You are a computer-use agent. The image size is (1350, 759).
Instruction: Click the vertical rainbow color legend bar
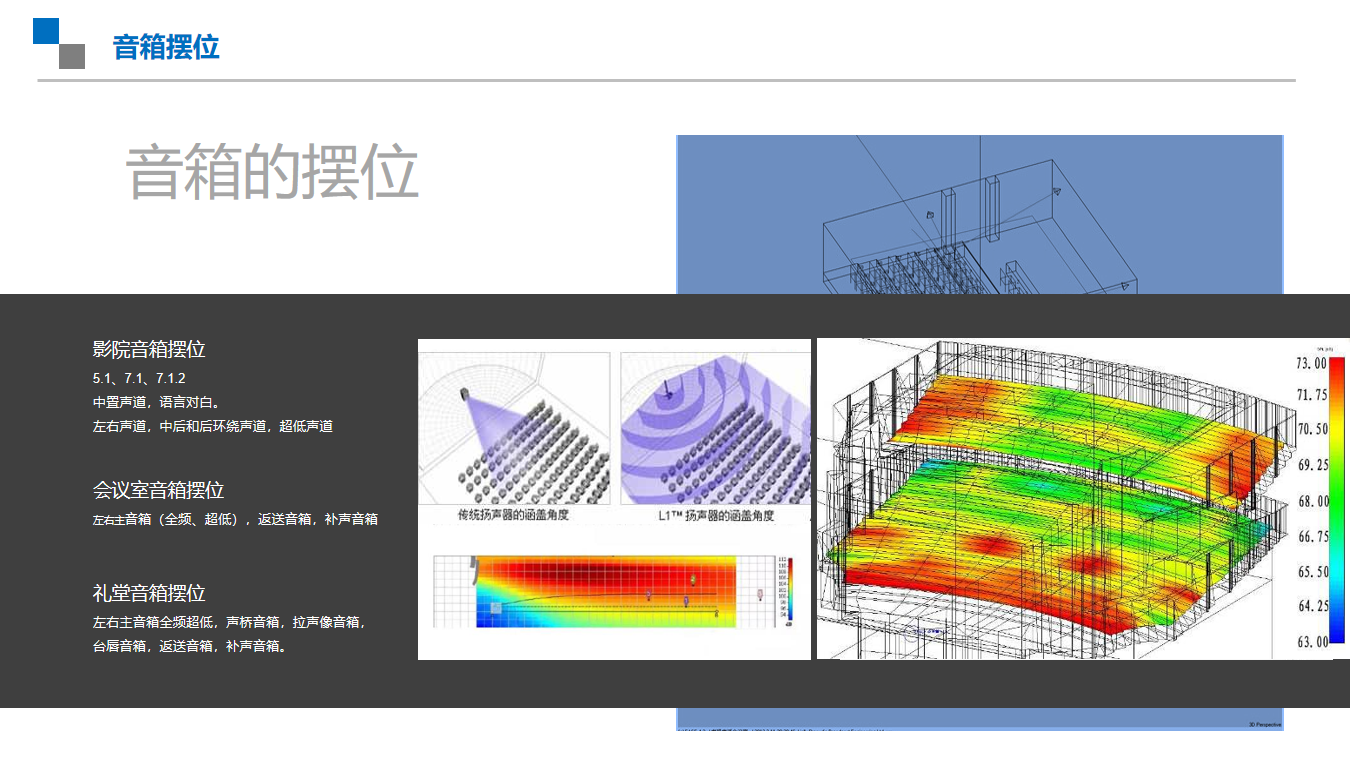(x=1338, y=501)
